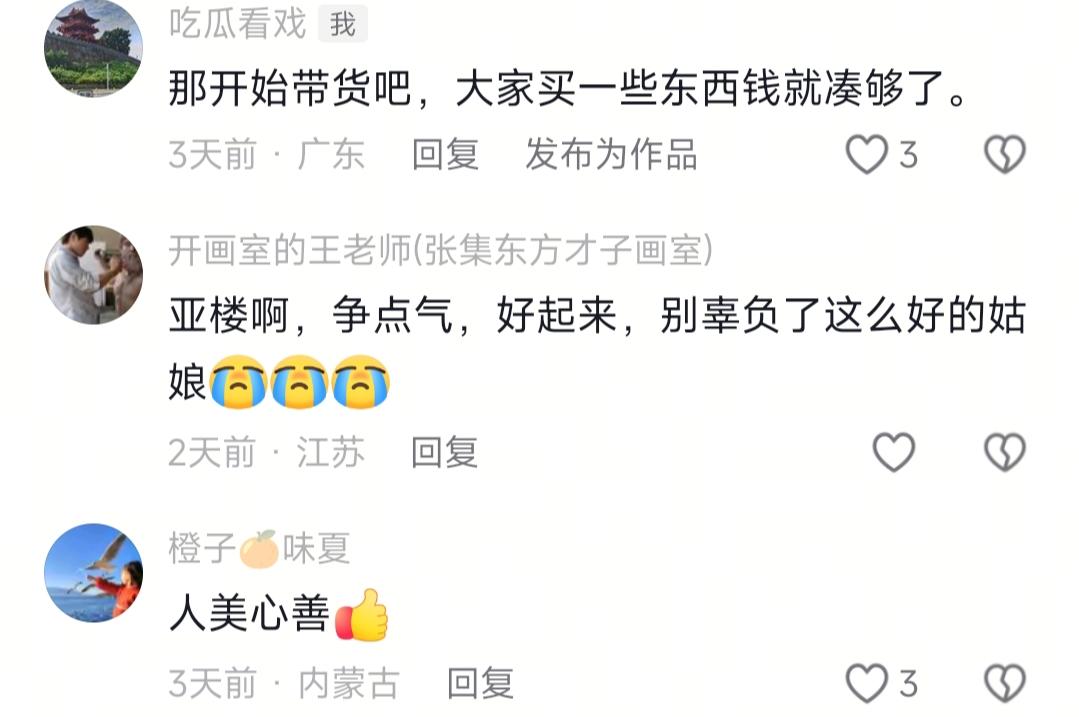The width and height of the screenshot is (1079, 717).
Task: Dislike the 吃瓜看戏 comment with broken heart
Action: click(x=1005, y=154)
